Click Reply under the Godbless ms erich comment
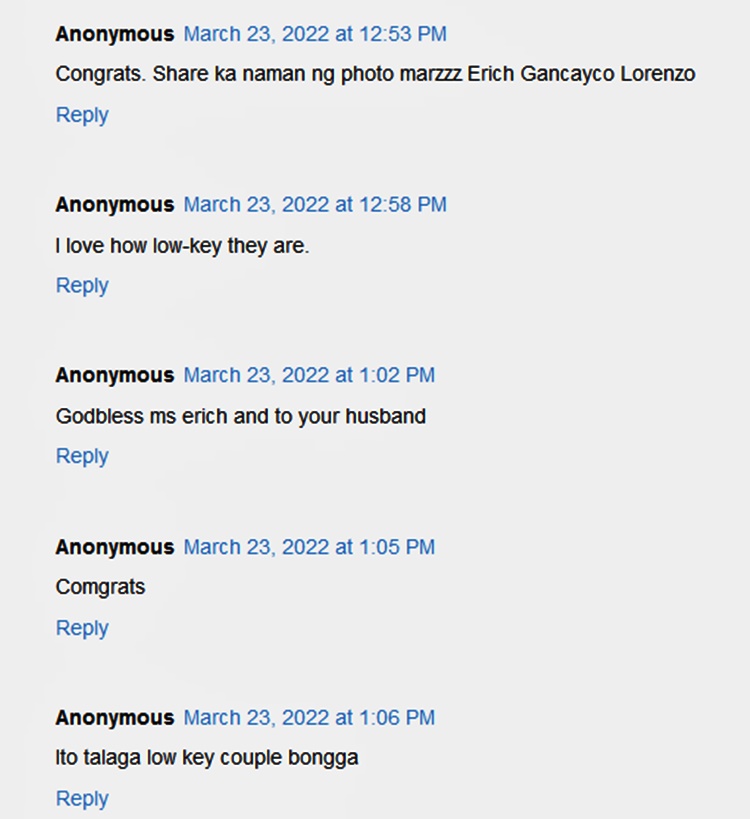The image size is (750, 819). [82, 456]
